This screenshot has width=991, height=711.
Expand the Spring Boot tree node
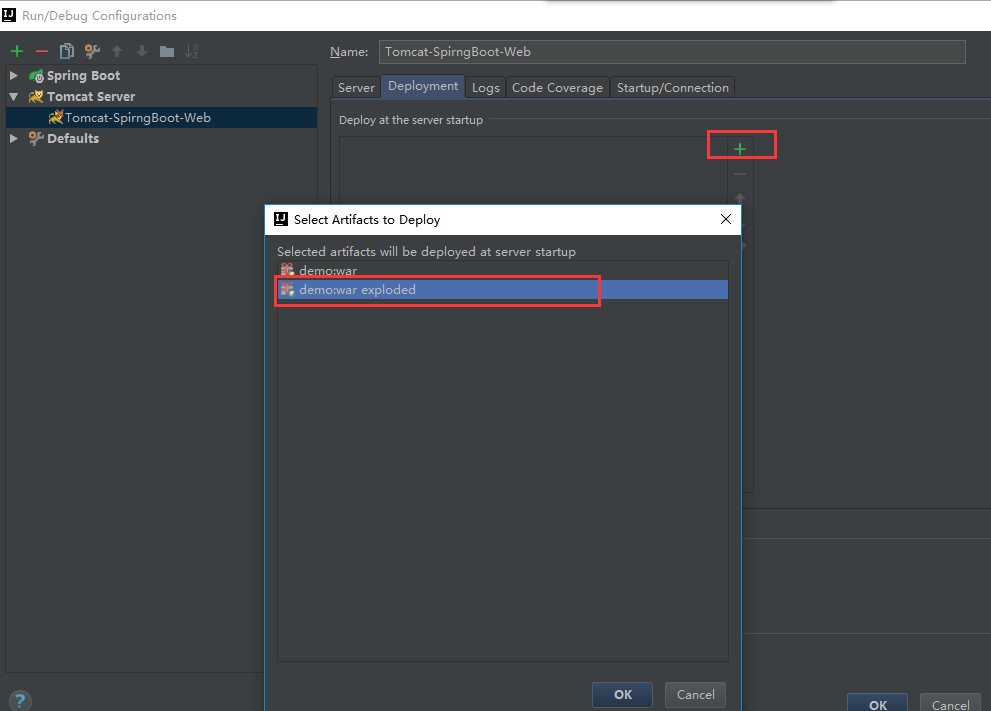(x=14, y=76)
